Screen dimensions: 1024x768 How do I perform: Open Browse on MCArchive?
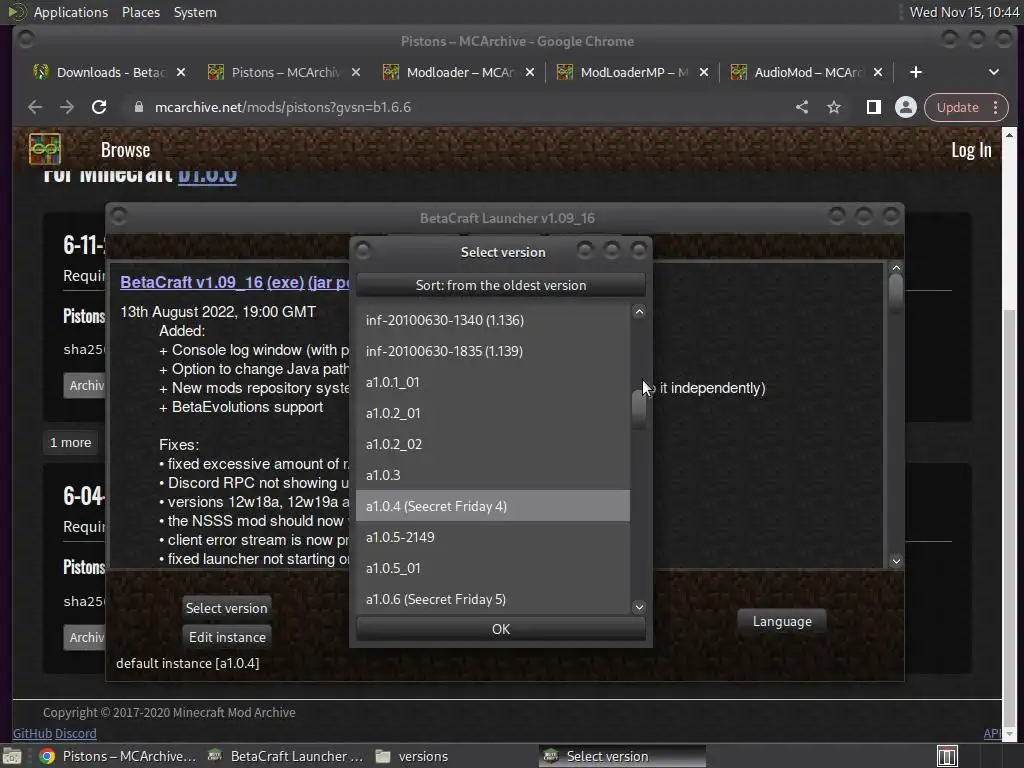pos(125,150)
